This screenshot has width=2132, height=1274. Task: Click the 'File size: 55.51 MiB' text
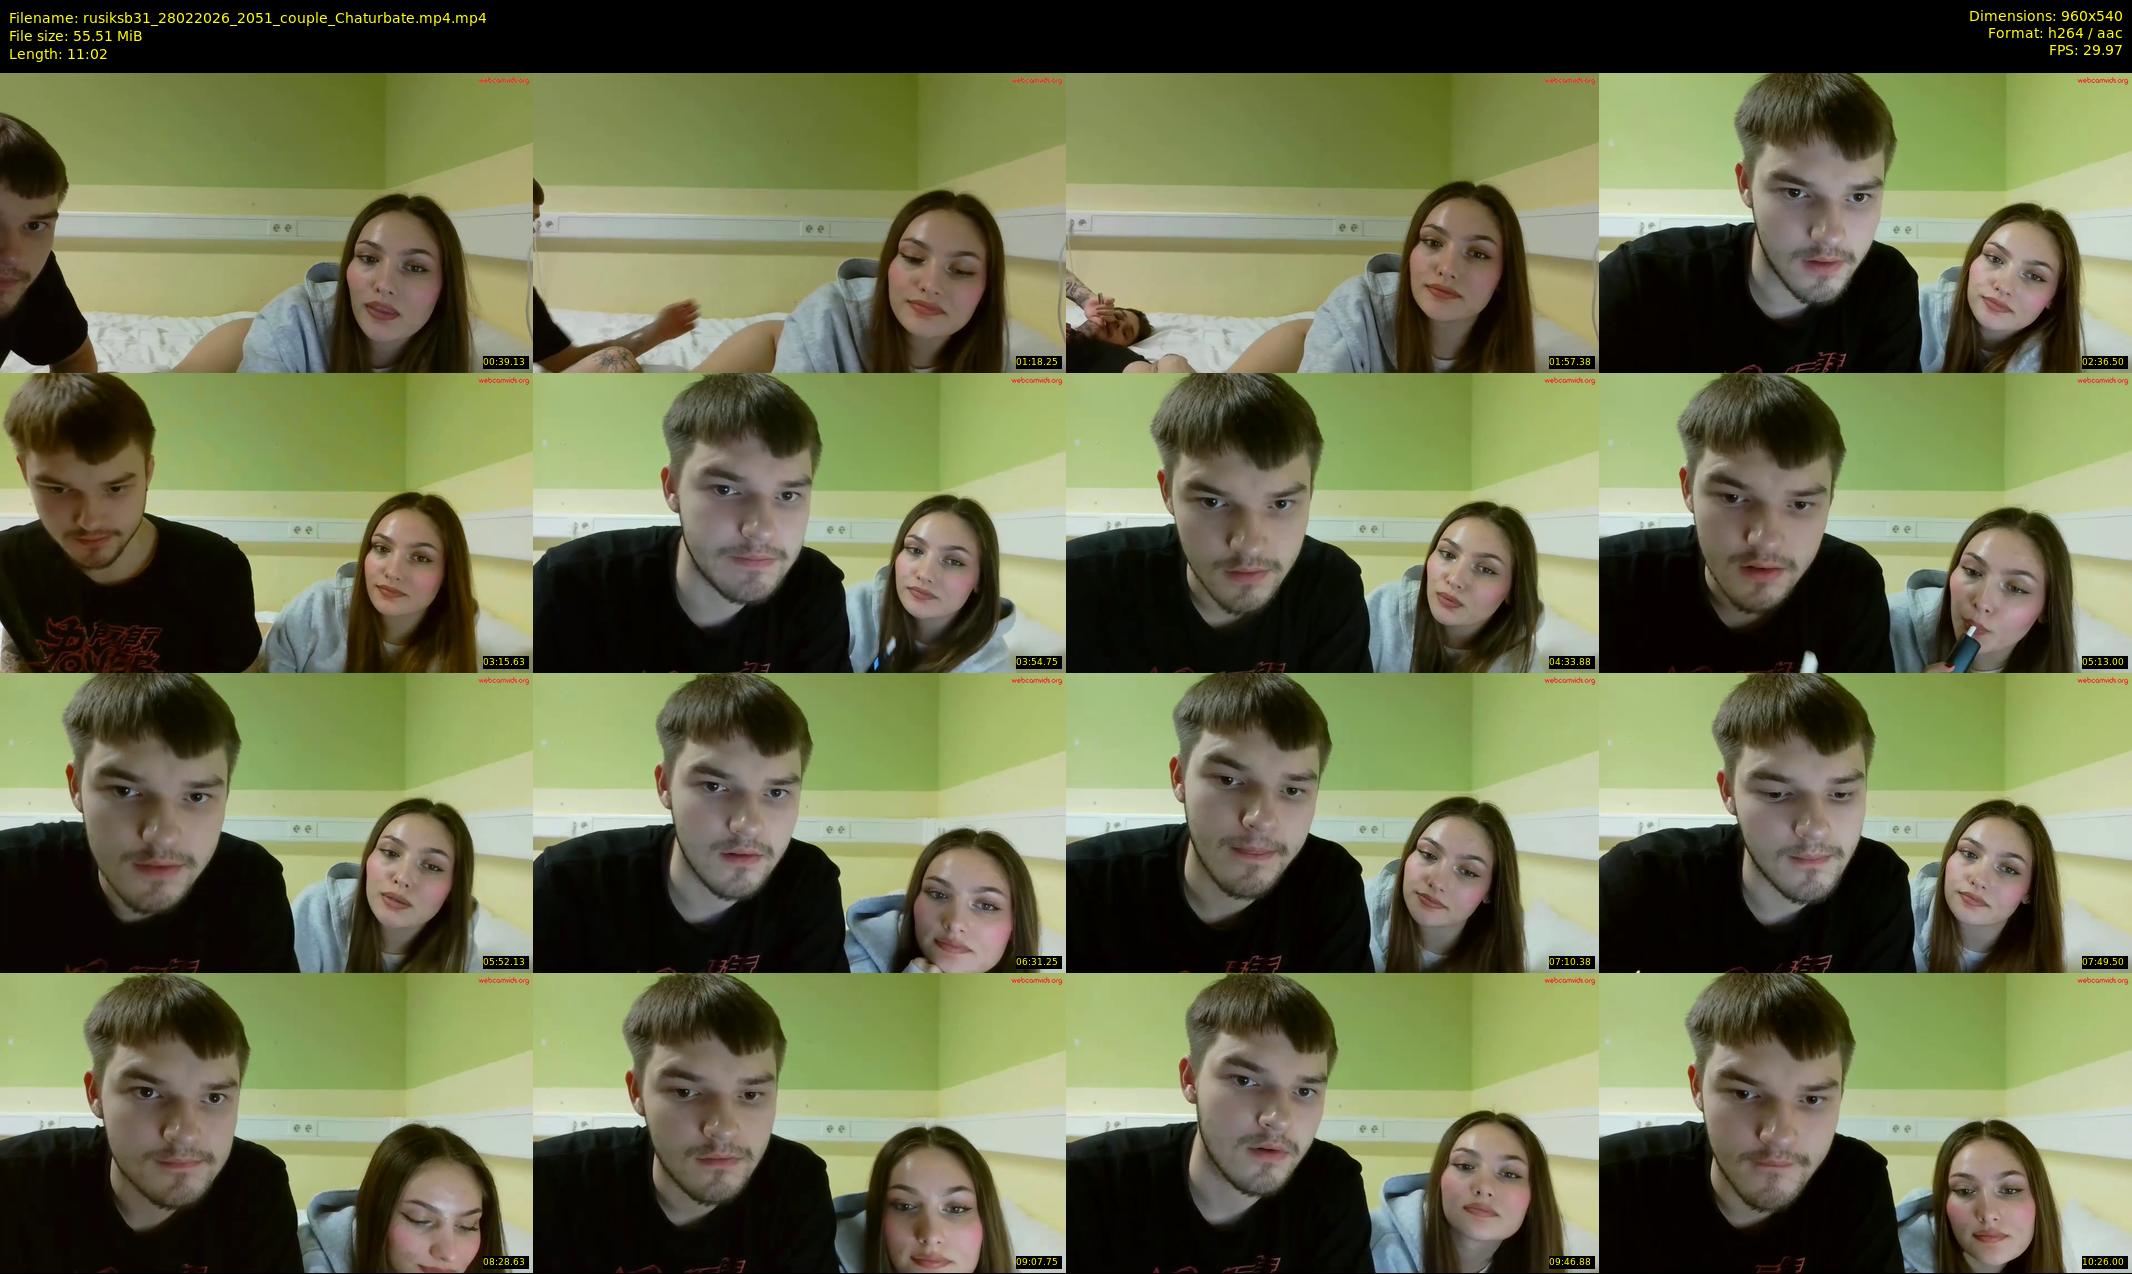click(x=76, y=36)
